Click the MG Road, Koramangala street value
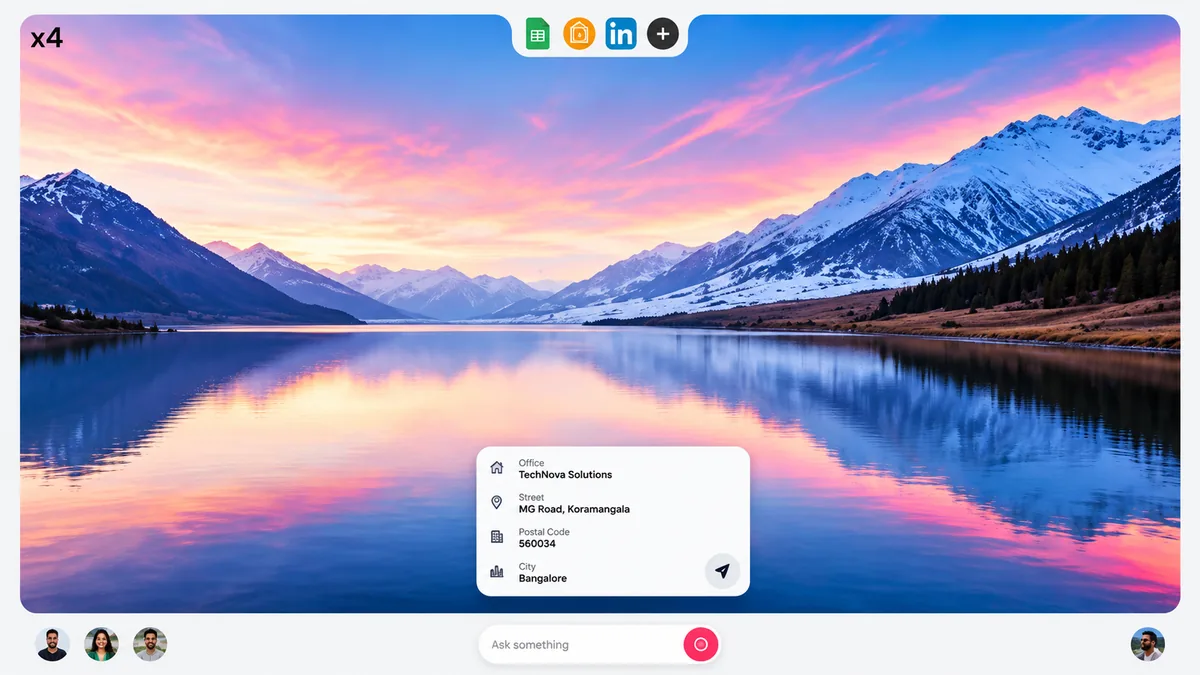This screenshot has height=675, width=1200. coord(574,509)
